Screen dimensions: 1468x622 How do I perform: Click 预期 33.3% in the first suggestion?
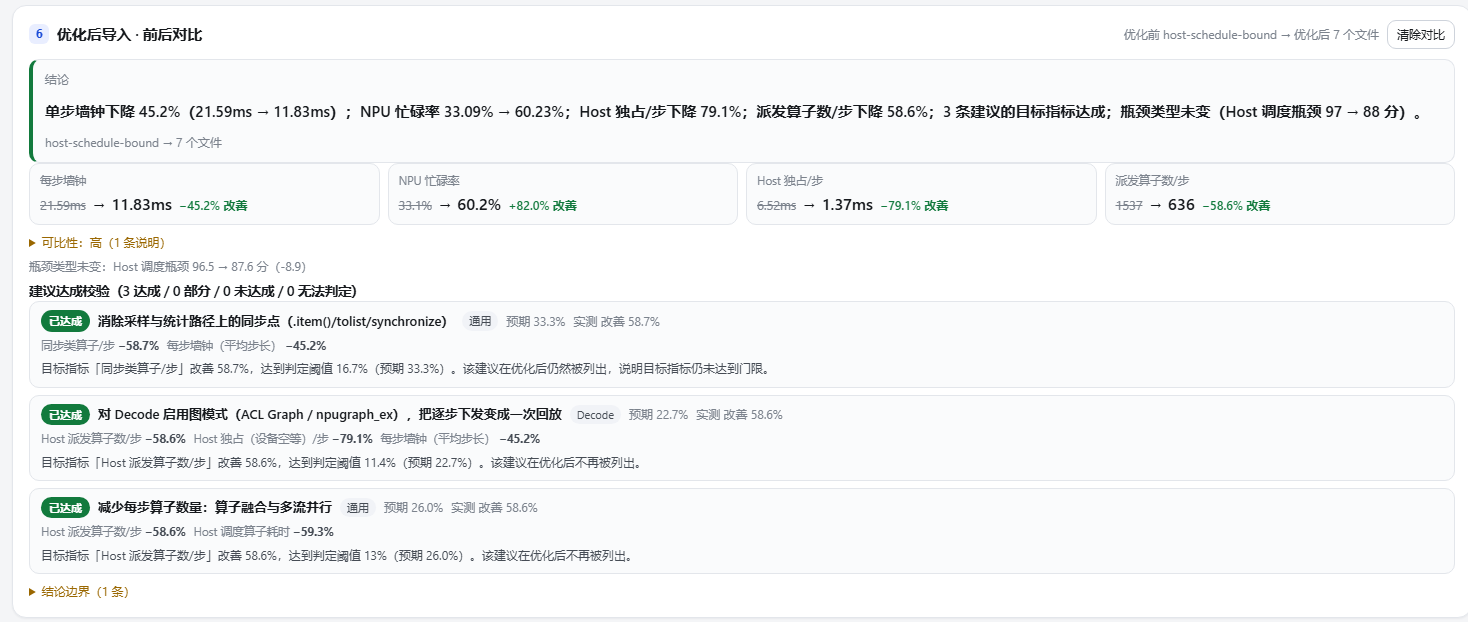535,322
